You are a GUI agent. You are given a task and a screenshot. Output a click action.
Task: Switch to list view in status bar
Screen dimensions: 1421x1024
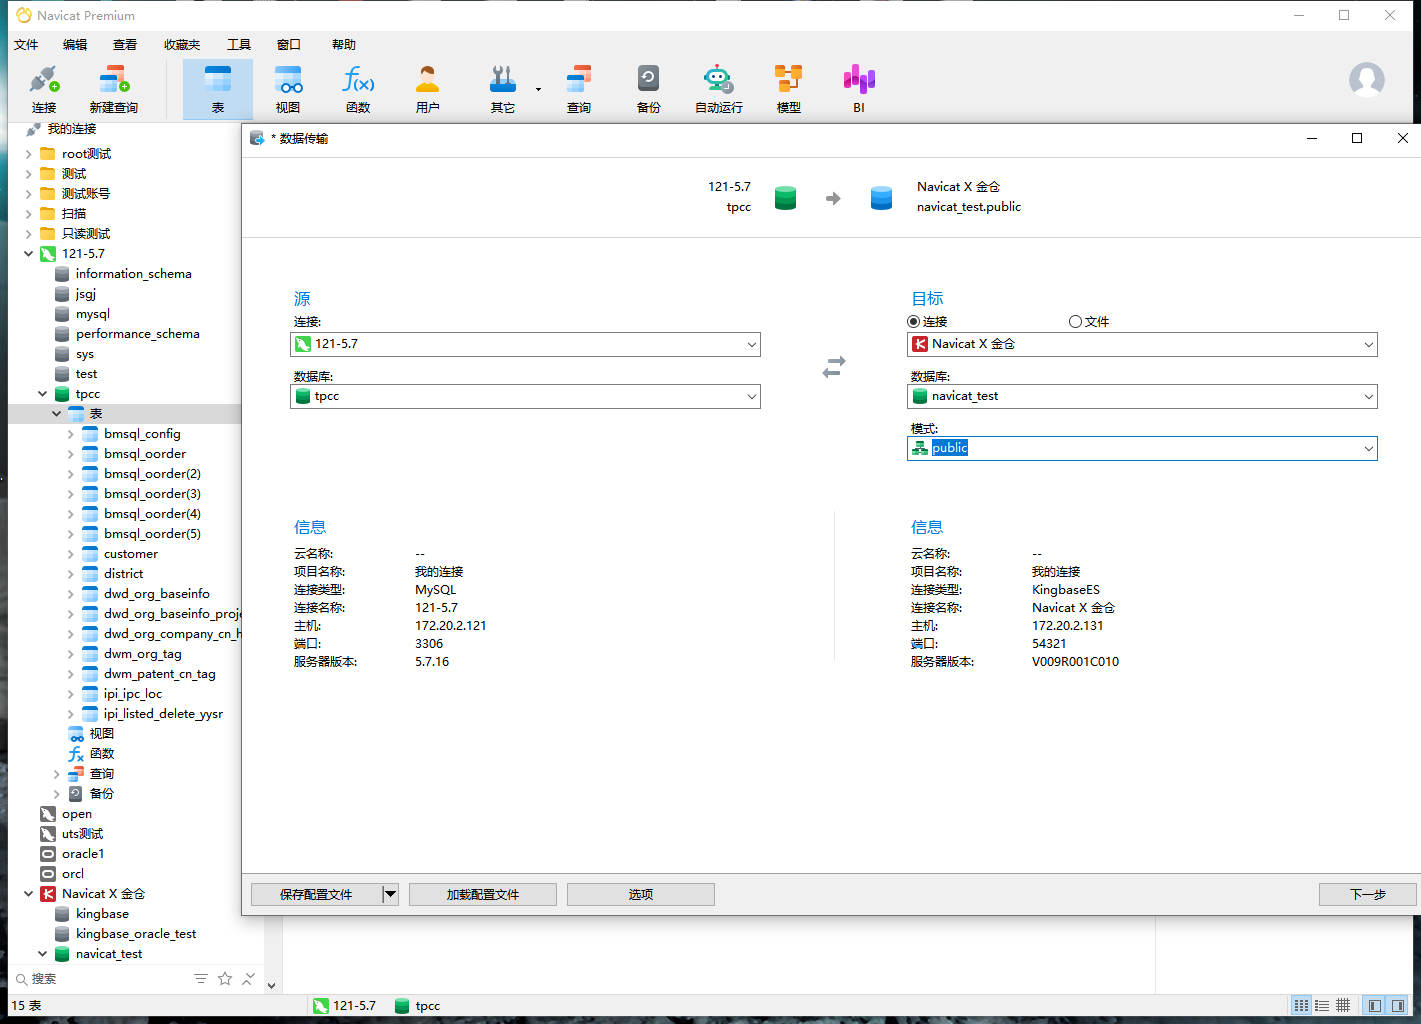pyautogui.click(x=1322, y=1005)
